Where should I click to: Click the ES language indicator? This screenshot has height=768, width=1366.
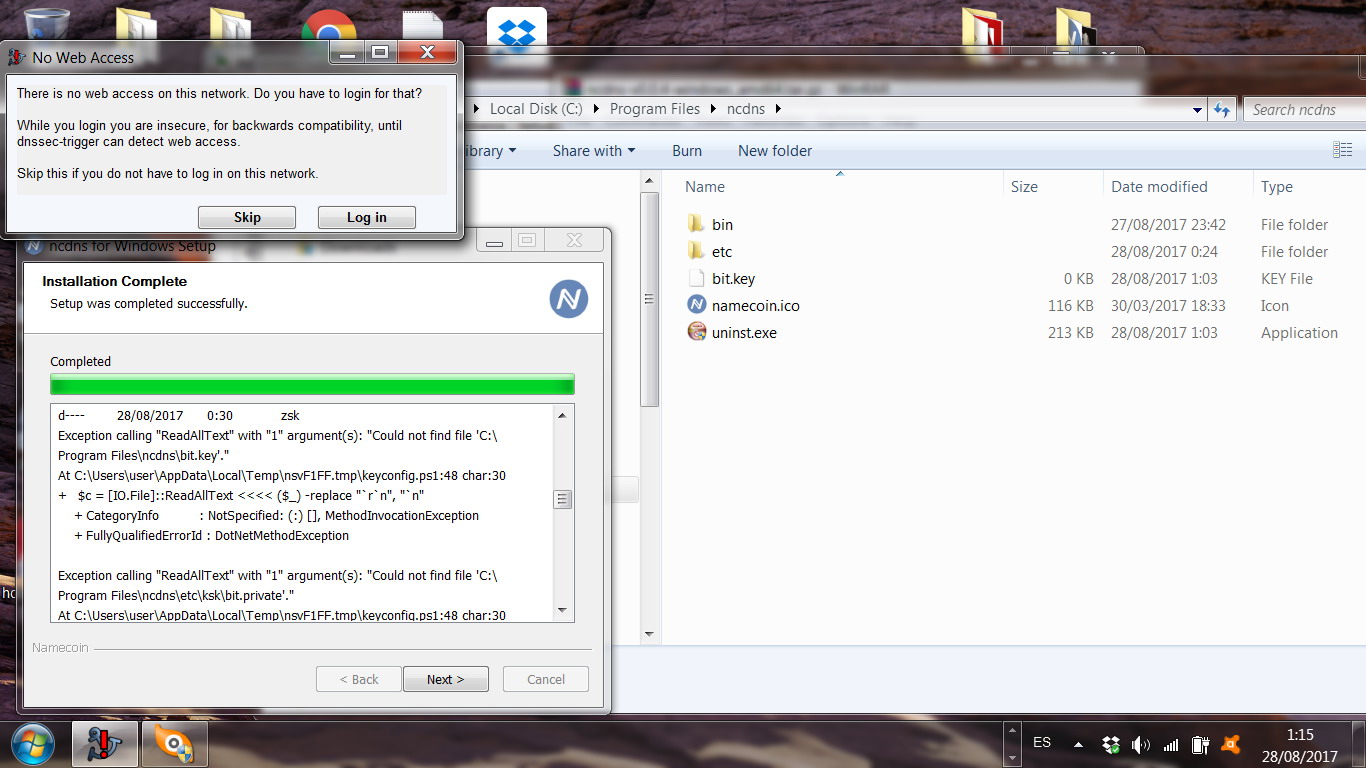point(1042,742)
